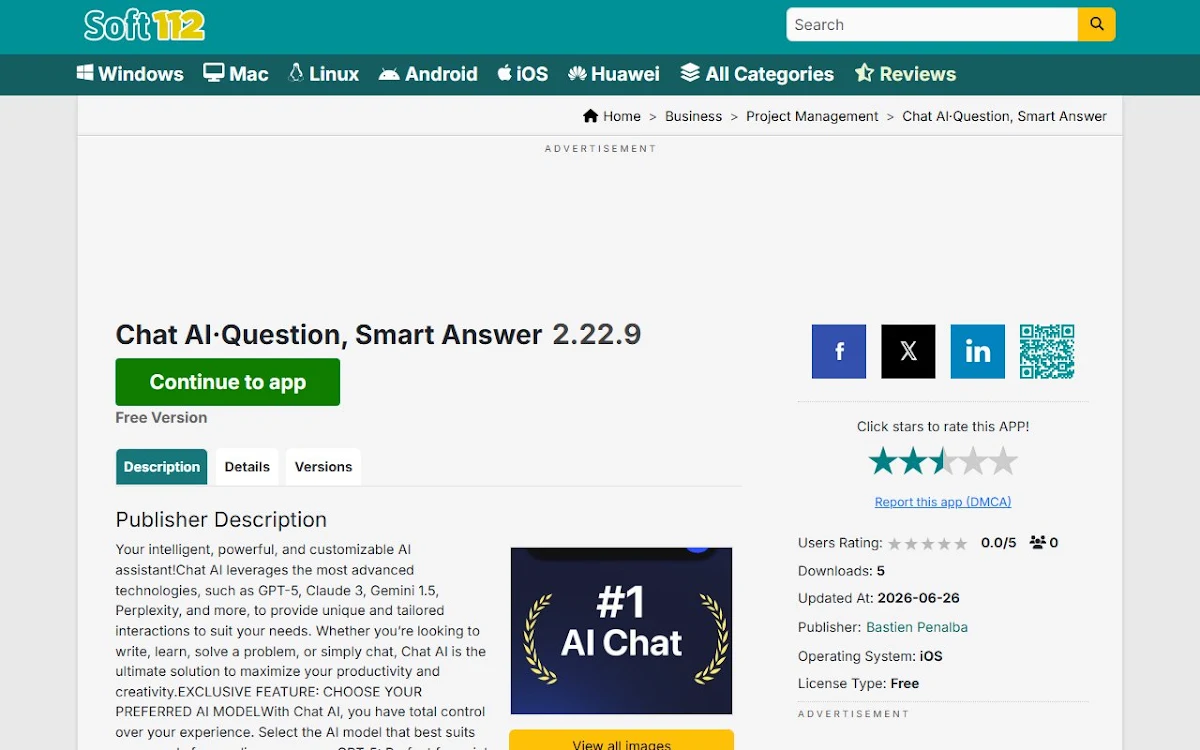Click the version number 2.22.9

click(x=597, y=334)
